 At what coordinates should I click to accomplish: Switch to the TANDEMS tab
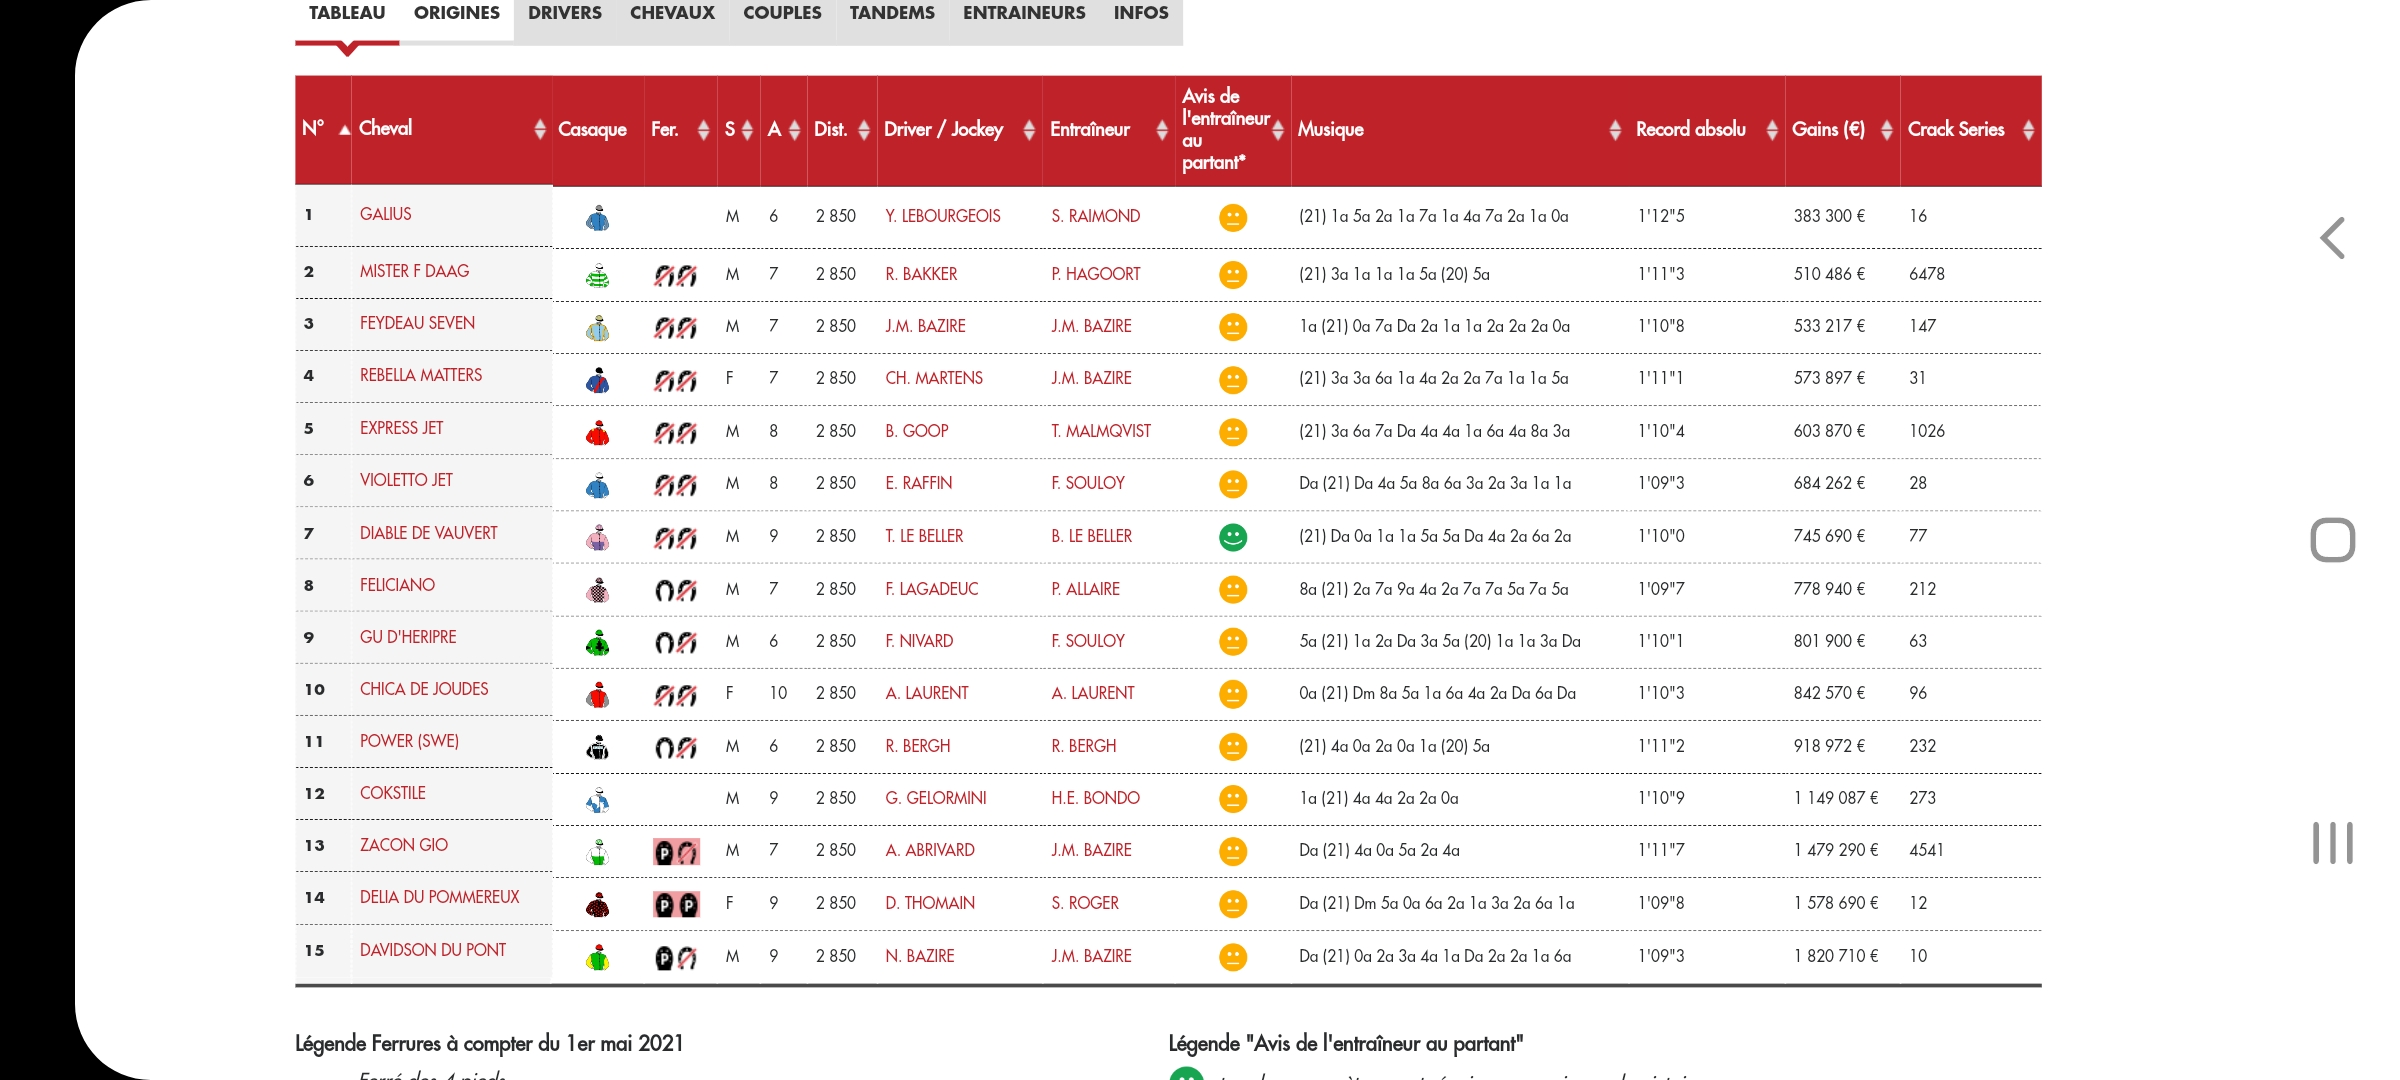[892, 13]
